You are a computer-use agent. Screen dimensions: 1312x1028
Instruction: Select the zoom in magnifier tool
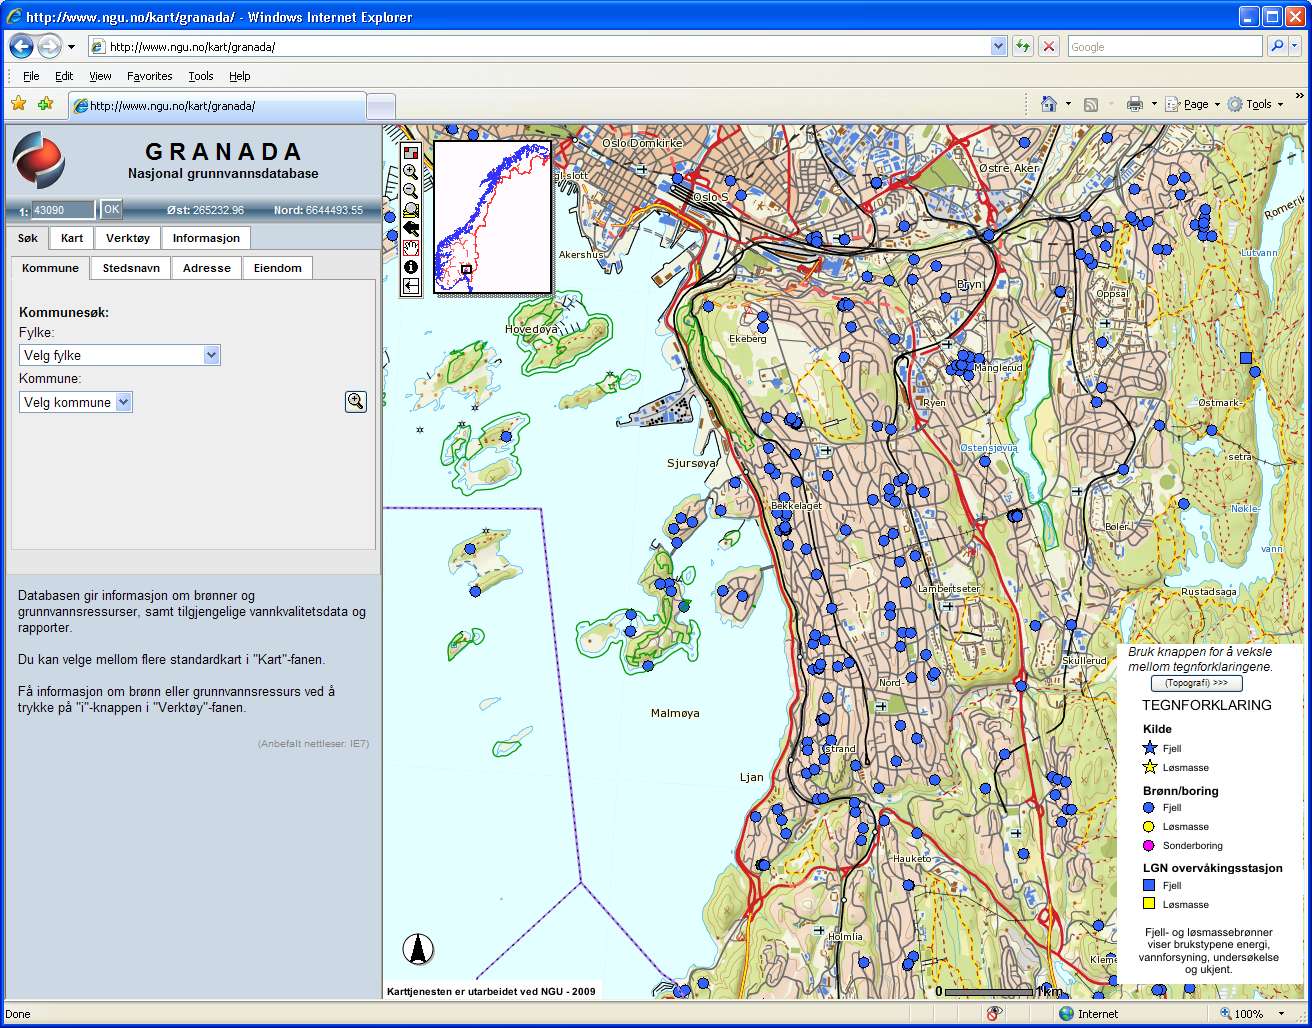coord(410,172)
